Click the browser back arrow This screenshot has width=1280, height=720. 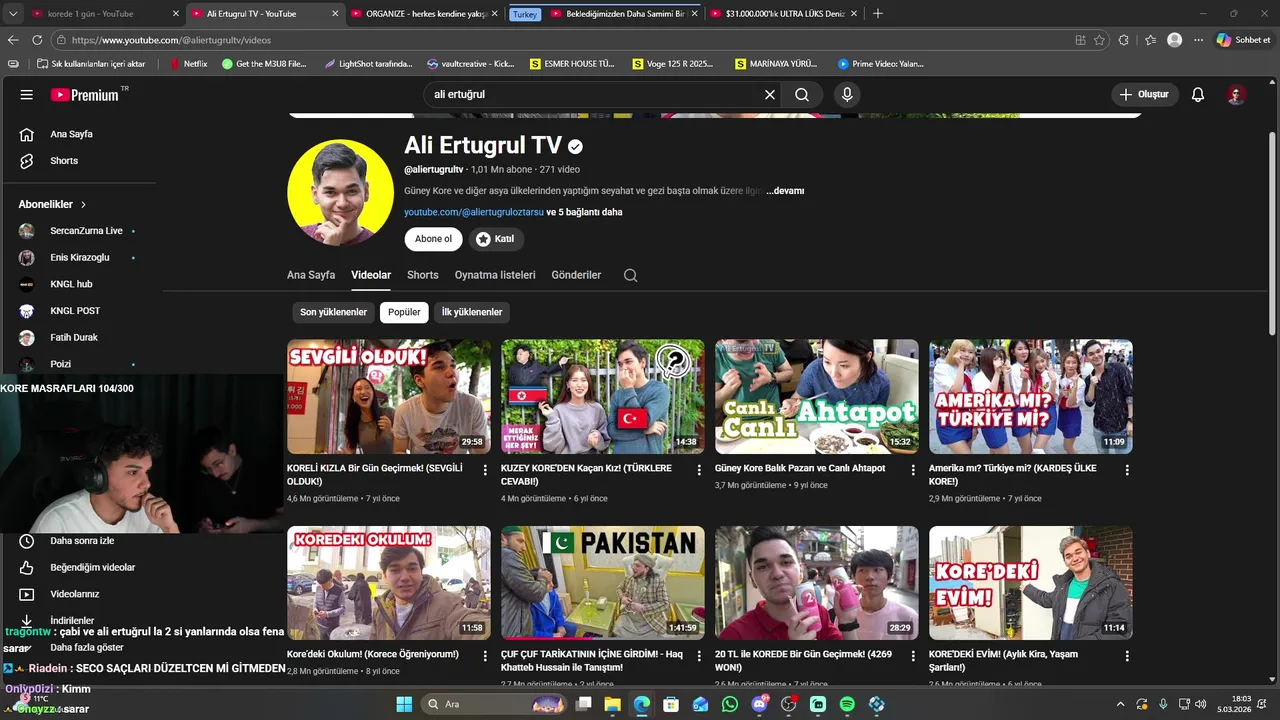pos(13,40)
